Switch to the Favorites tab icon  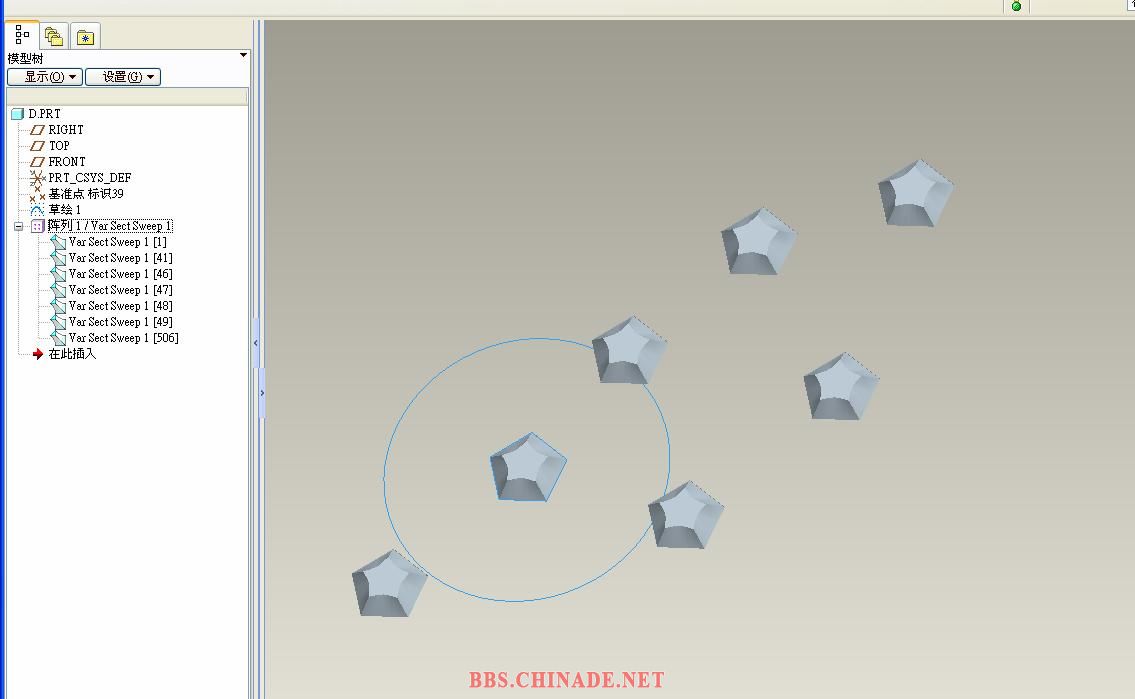click(85, 36)
